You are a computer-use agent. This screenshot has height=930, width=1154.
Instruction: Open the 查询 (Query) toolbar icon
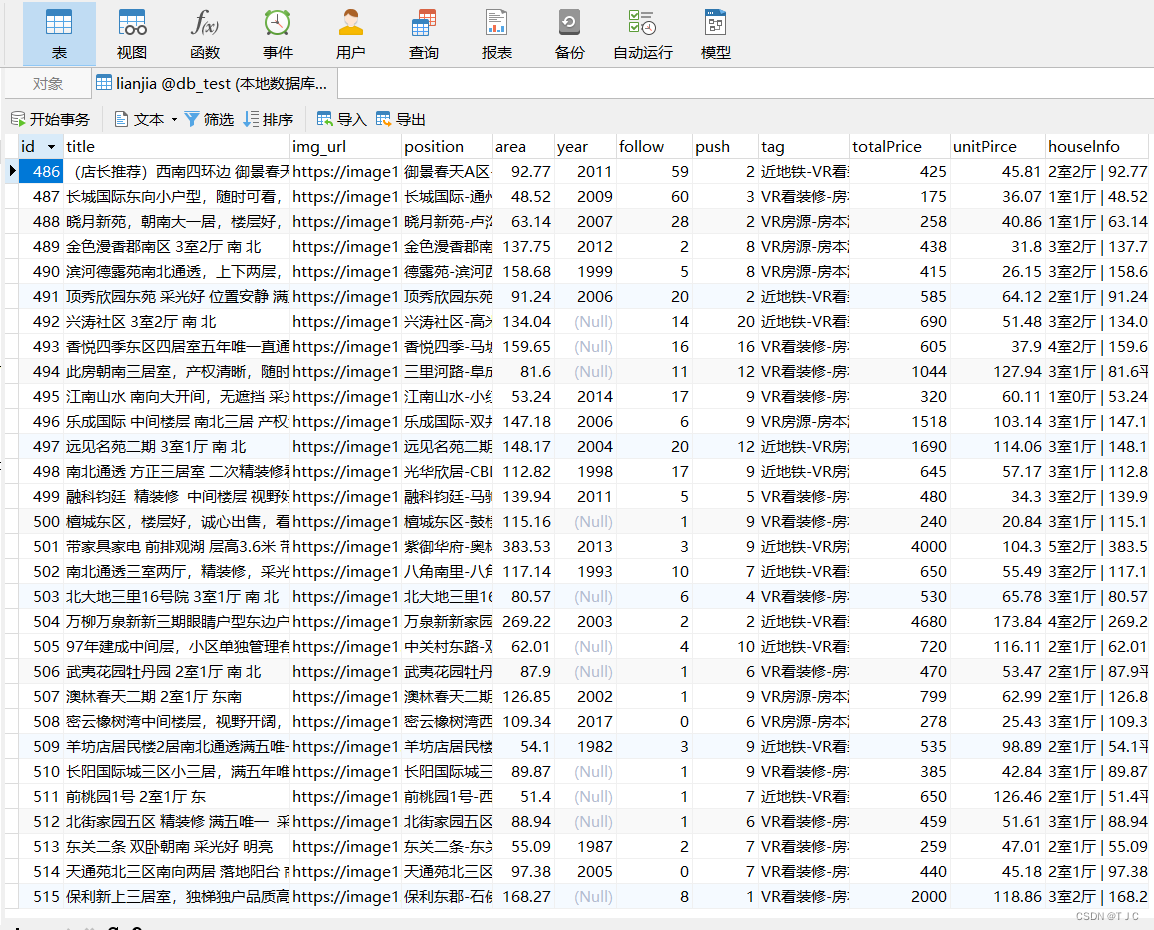(423, 34)
